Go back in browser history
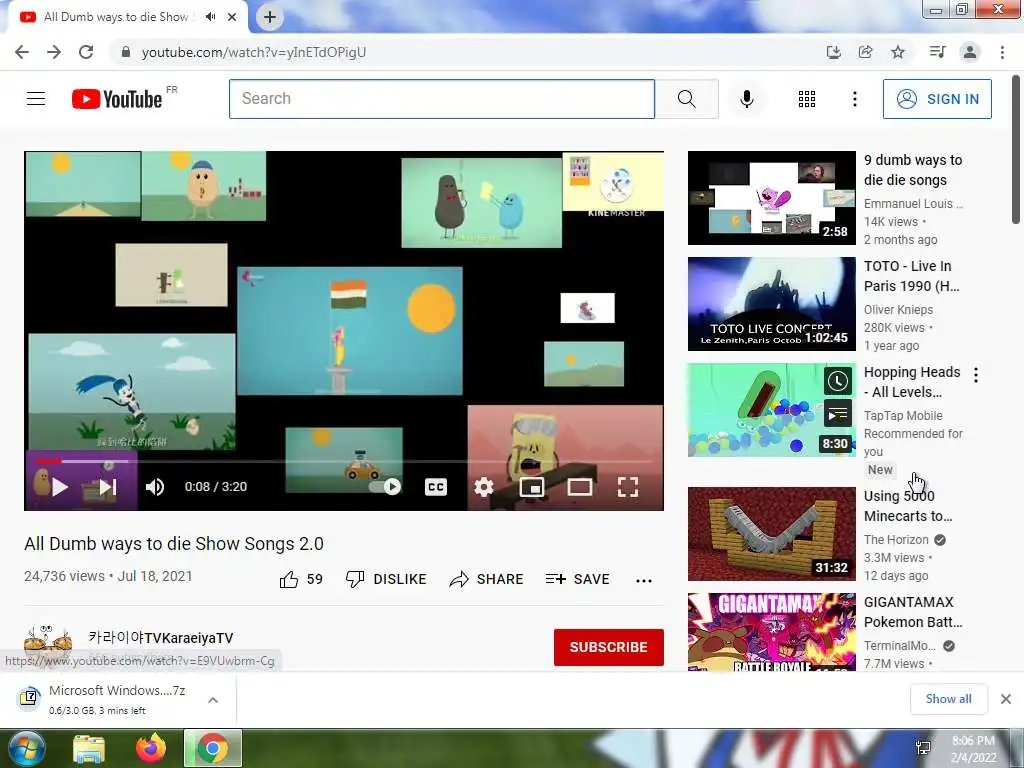 [22, 52]
